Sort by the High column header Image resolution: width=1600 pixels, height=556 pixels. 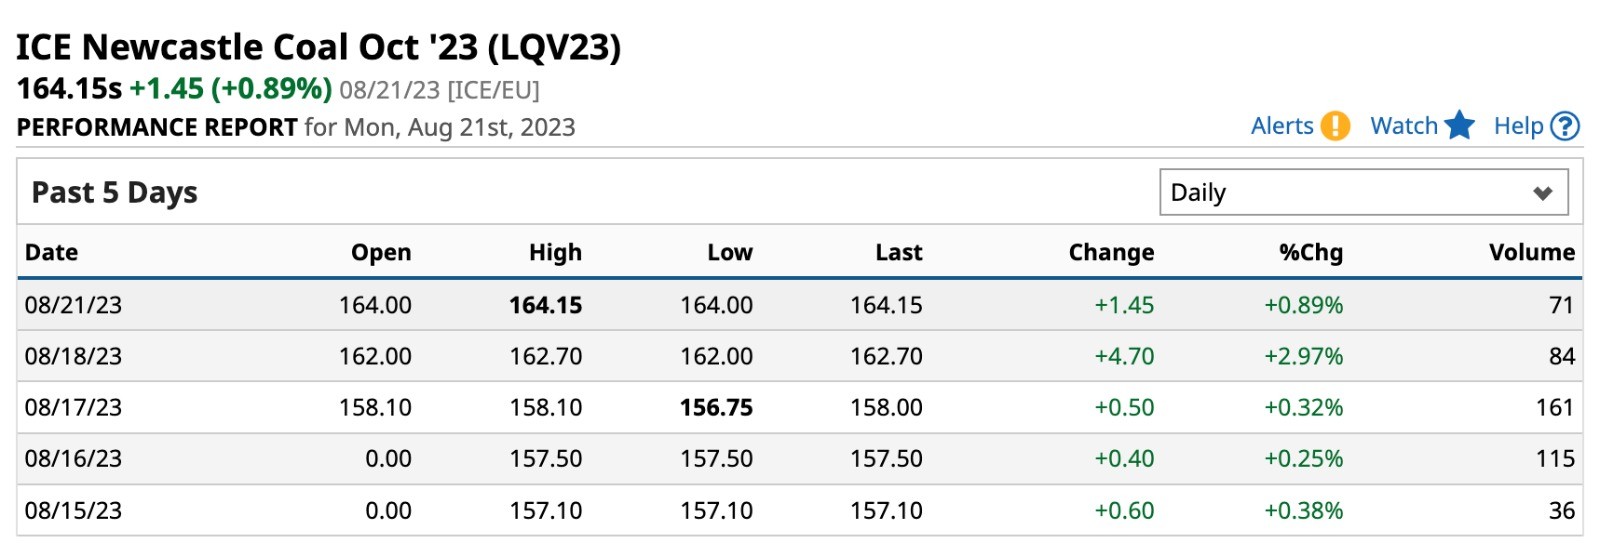click(x=555, y=252)
